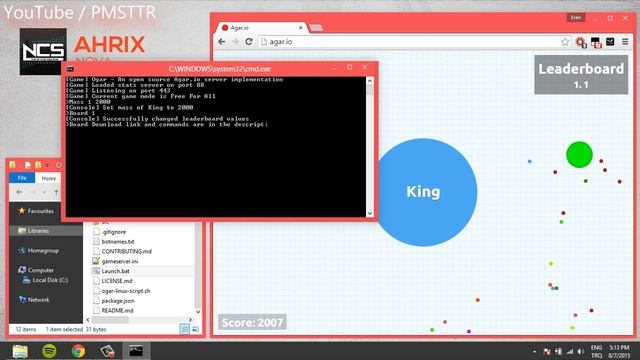Select the CONTRIBUTING.md file
Viewport: 640px width, 360px height.
click(126, 251)
